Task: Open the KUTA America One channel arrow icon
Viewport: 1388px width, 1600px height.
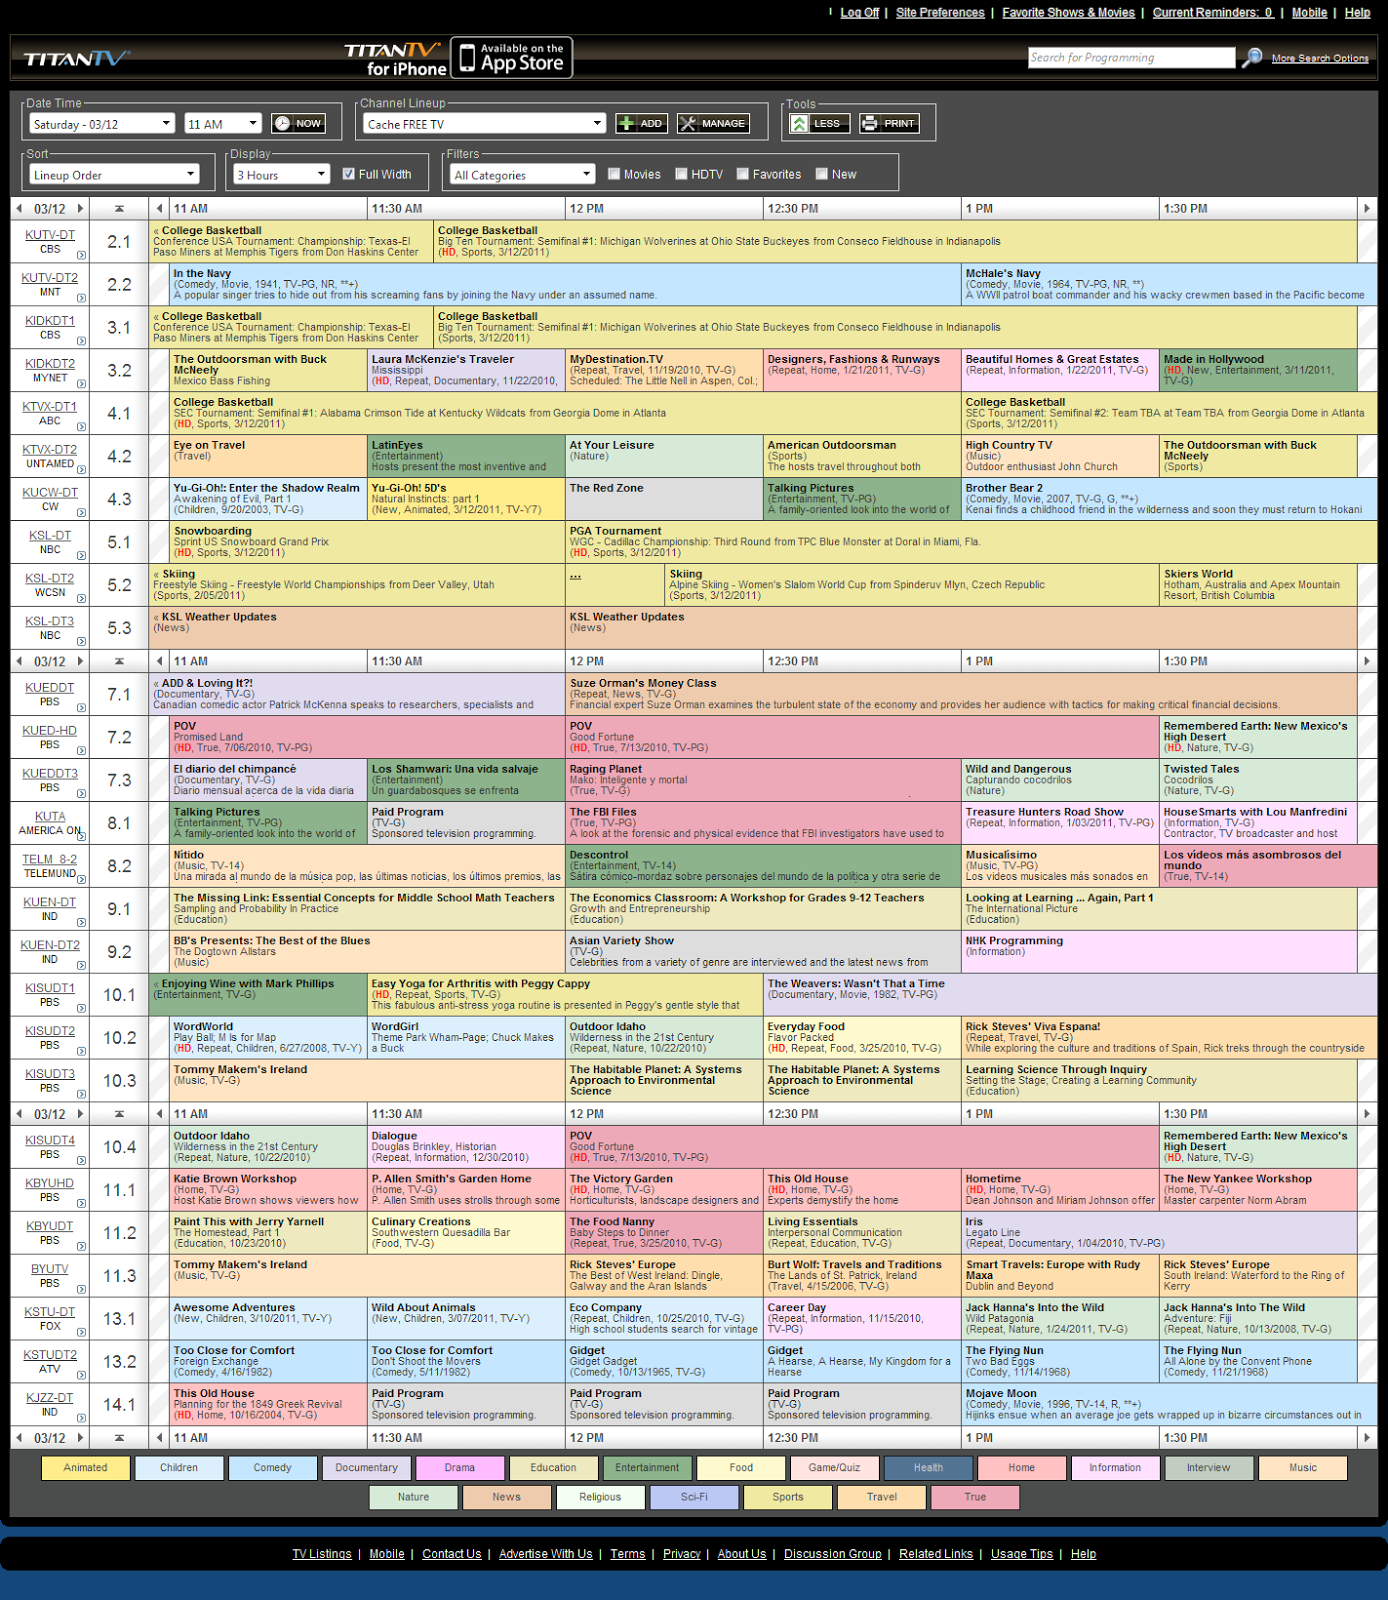Action: [81, 837]
